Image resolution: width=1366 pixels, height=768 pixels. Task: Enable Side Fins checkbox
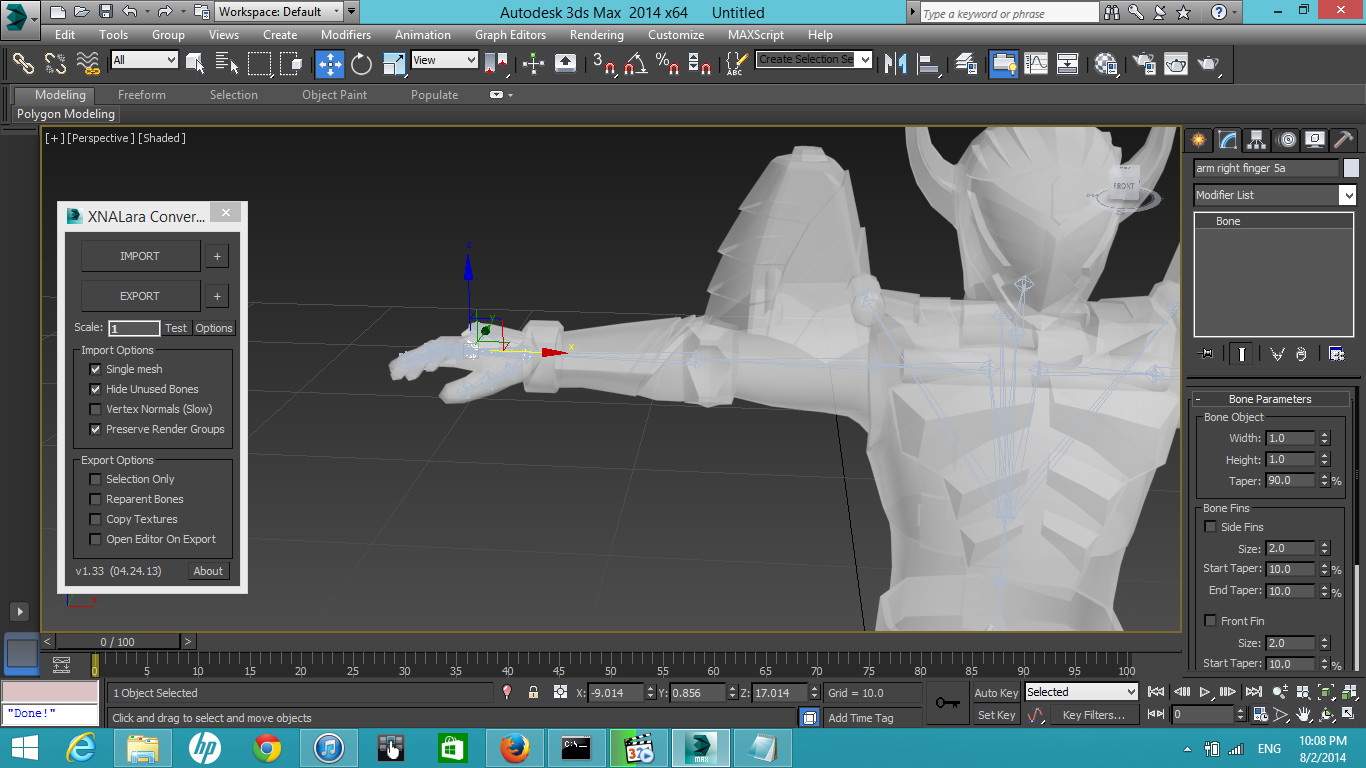pos(1211,527)
